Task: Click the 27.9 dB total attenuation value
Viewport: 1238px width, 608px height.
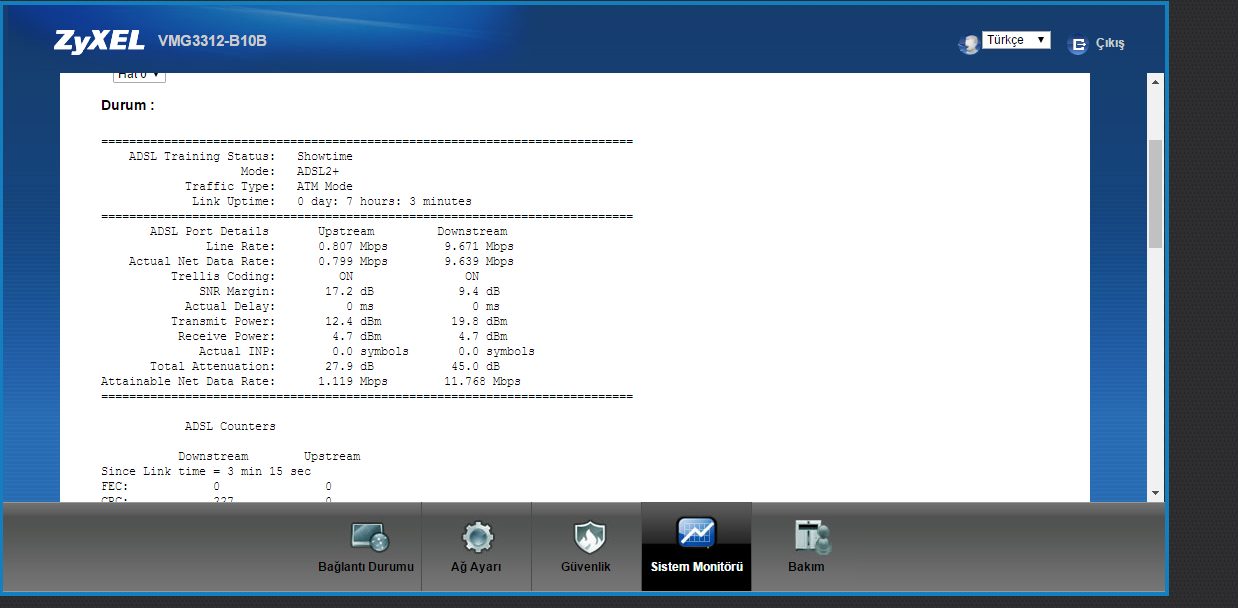Action: (x=349, y=366)
